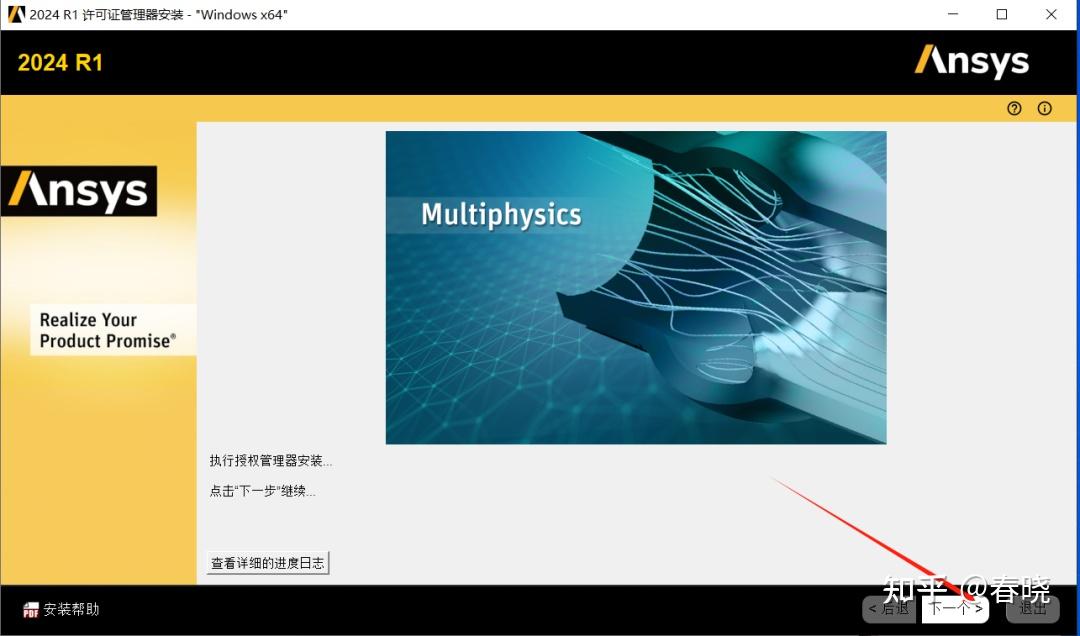
Task: Open the Help circle icon in header
Action: click(x=1014, y=108)
